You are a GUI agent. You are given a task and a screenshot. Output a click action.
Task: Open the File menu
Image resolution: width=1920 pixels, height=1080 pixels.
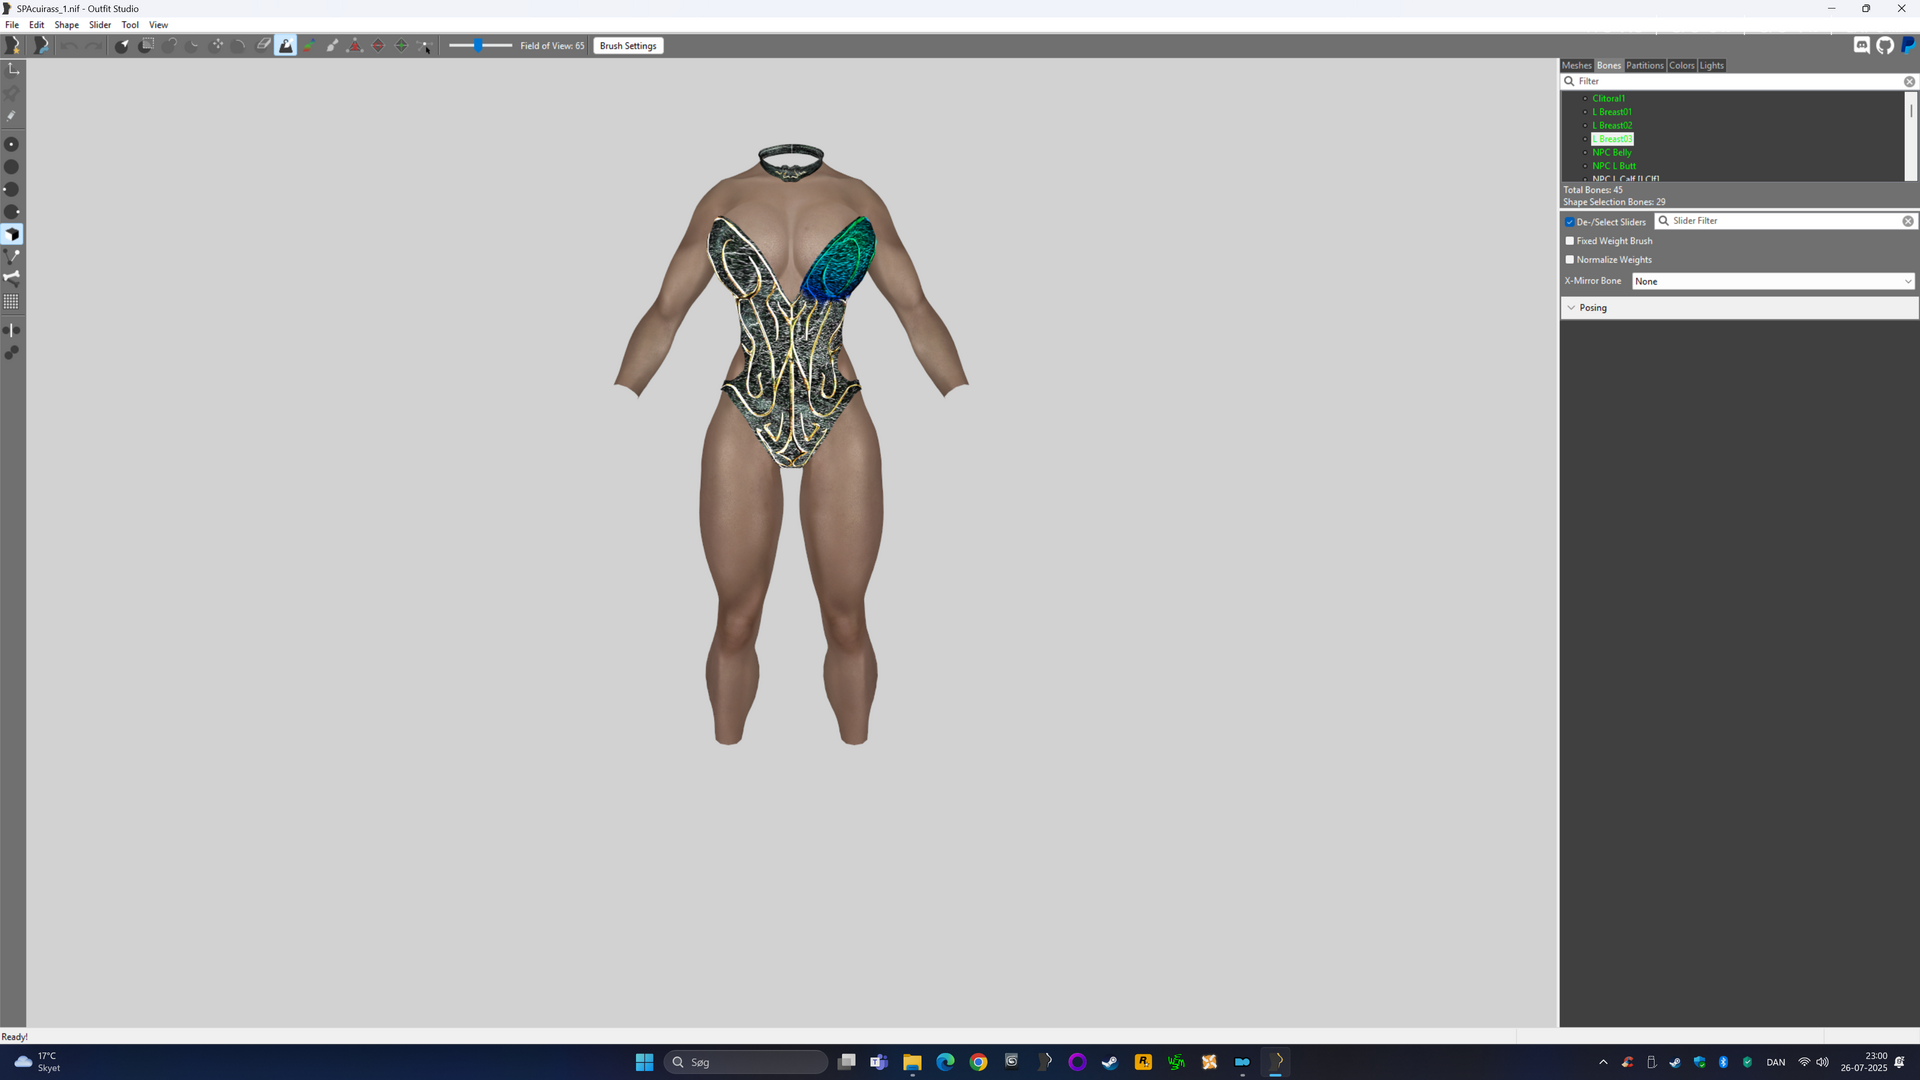coord(12,25)
